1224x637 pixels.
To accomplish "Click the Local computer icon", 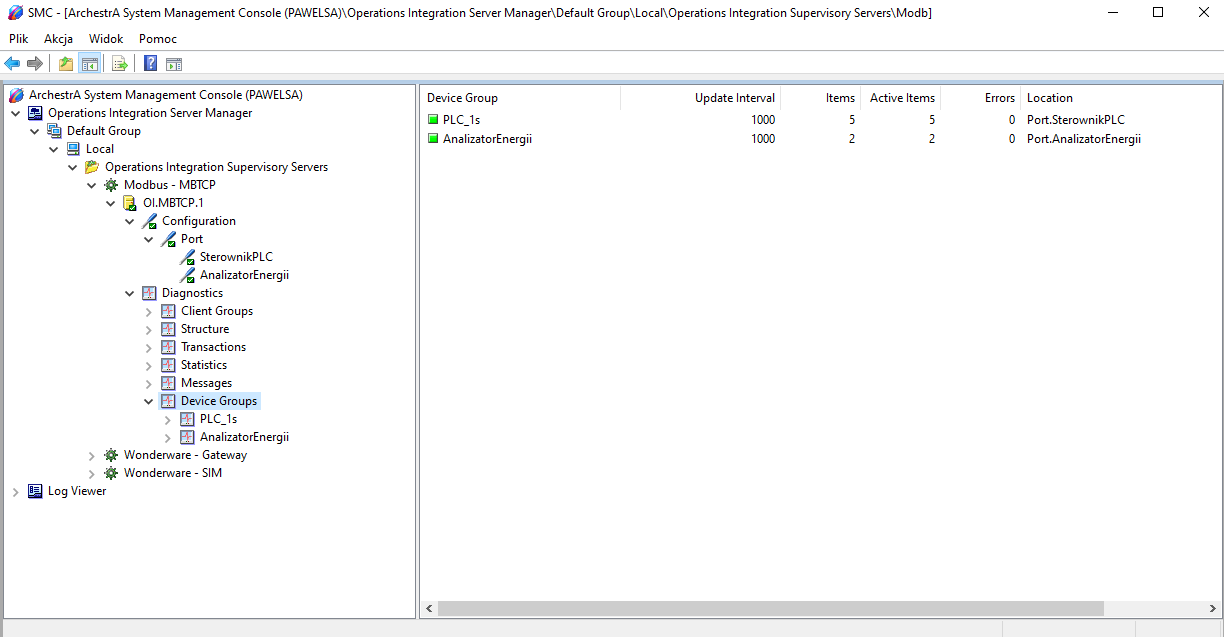I will [74, 149].
